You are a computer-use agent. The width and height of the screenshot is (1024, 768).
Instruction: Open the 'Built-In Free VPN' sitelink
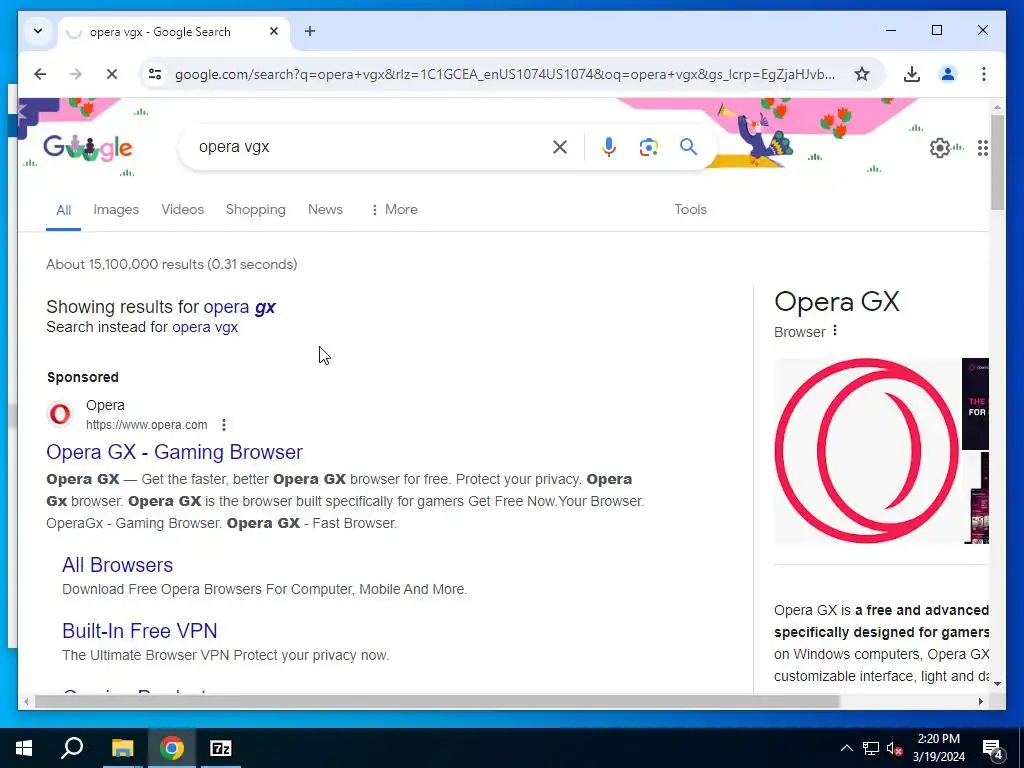(x=140, y=631)
